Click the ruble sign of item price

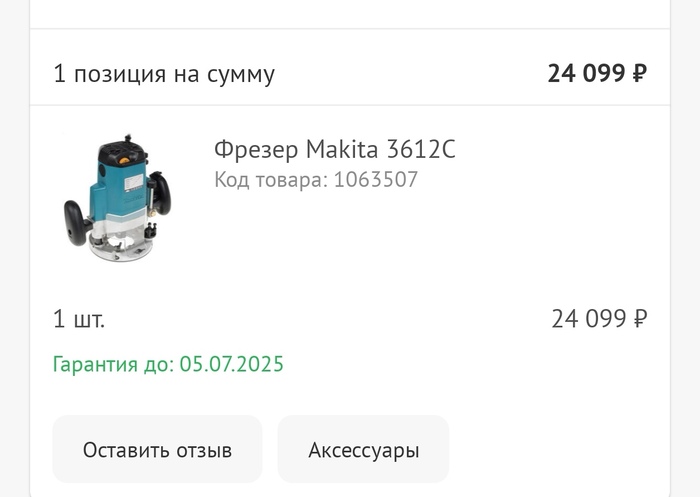[x=640, y=319]
